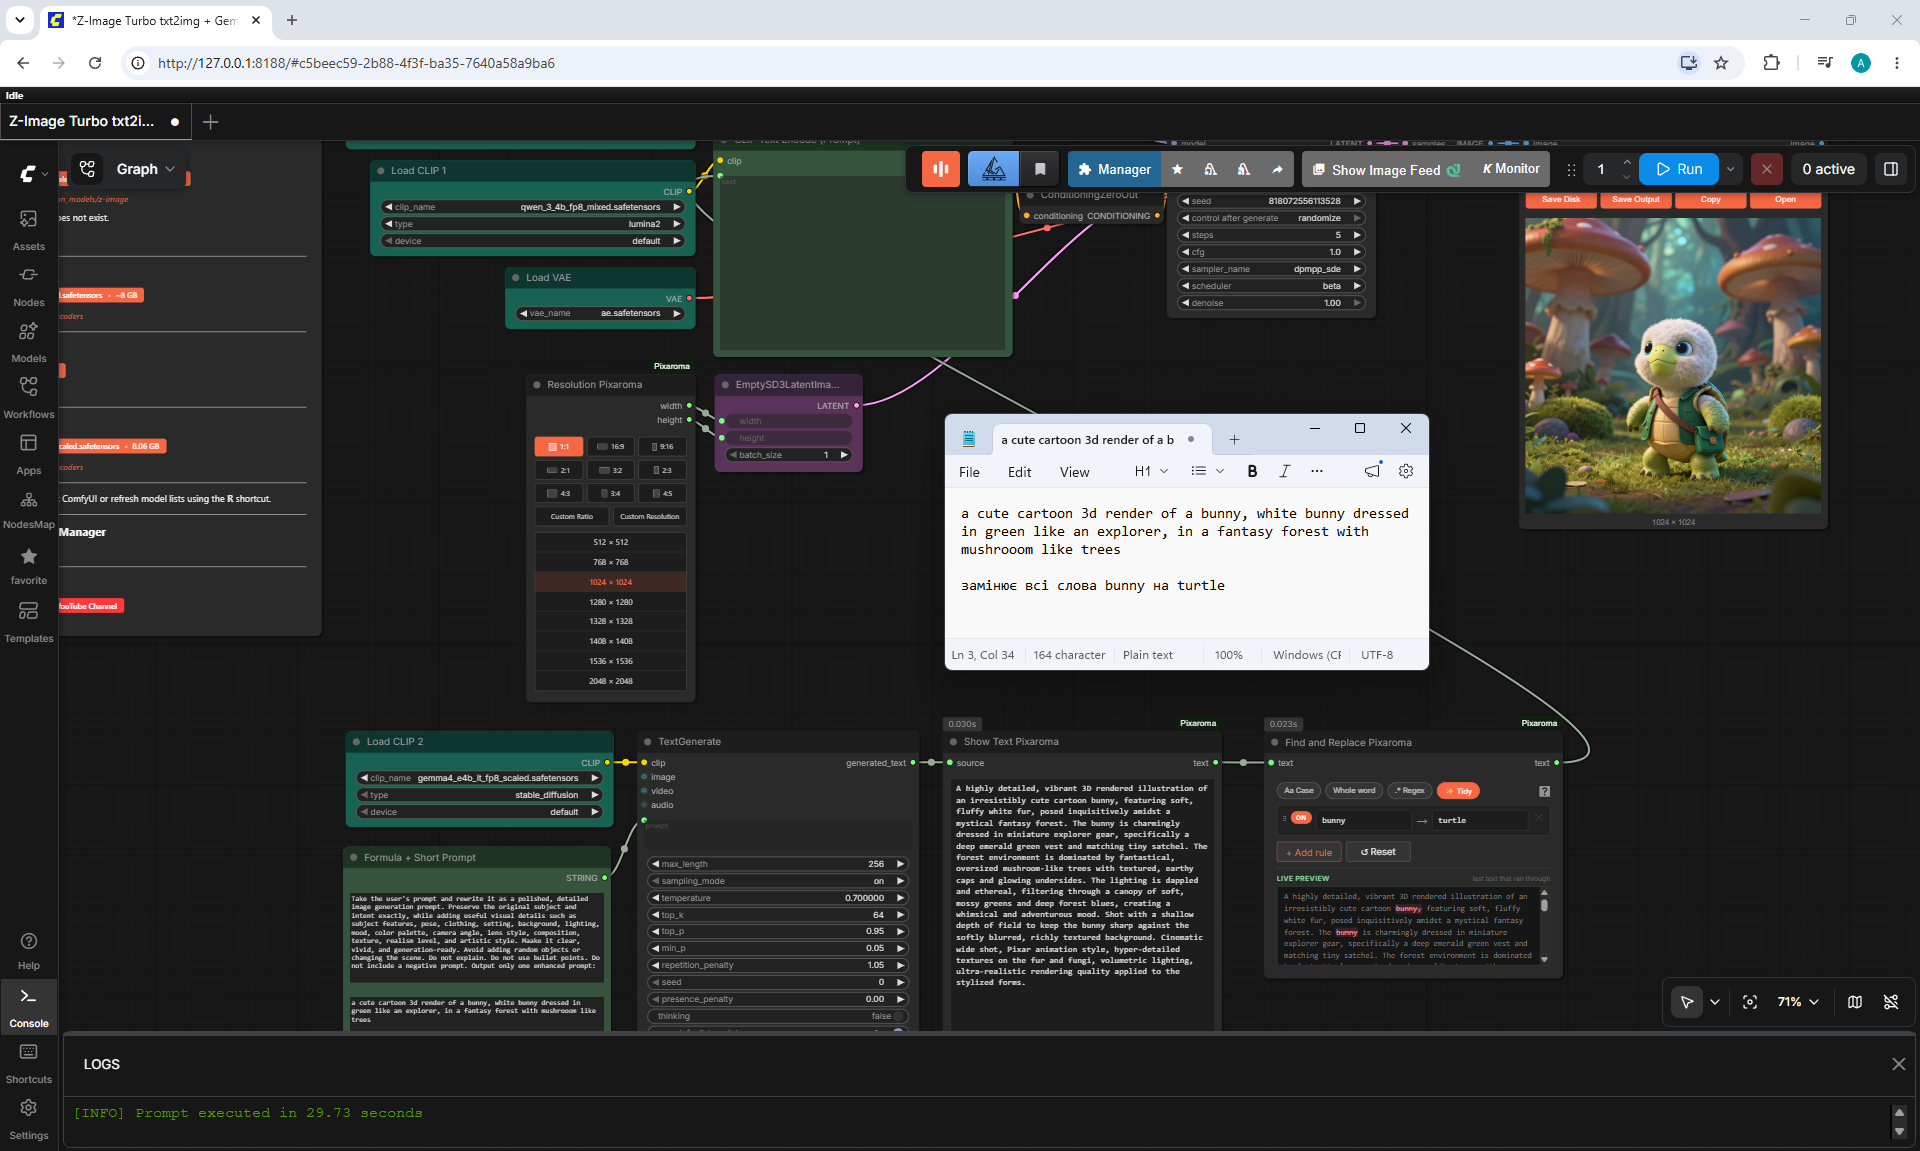
Task: Click the generated turtle image preview
Action: (1673, 365)
